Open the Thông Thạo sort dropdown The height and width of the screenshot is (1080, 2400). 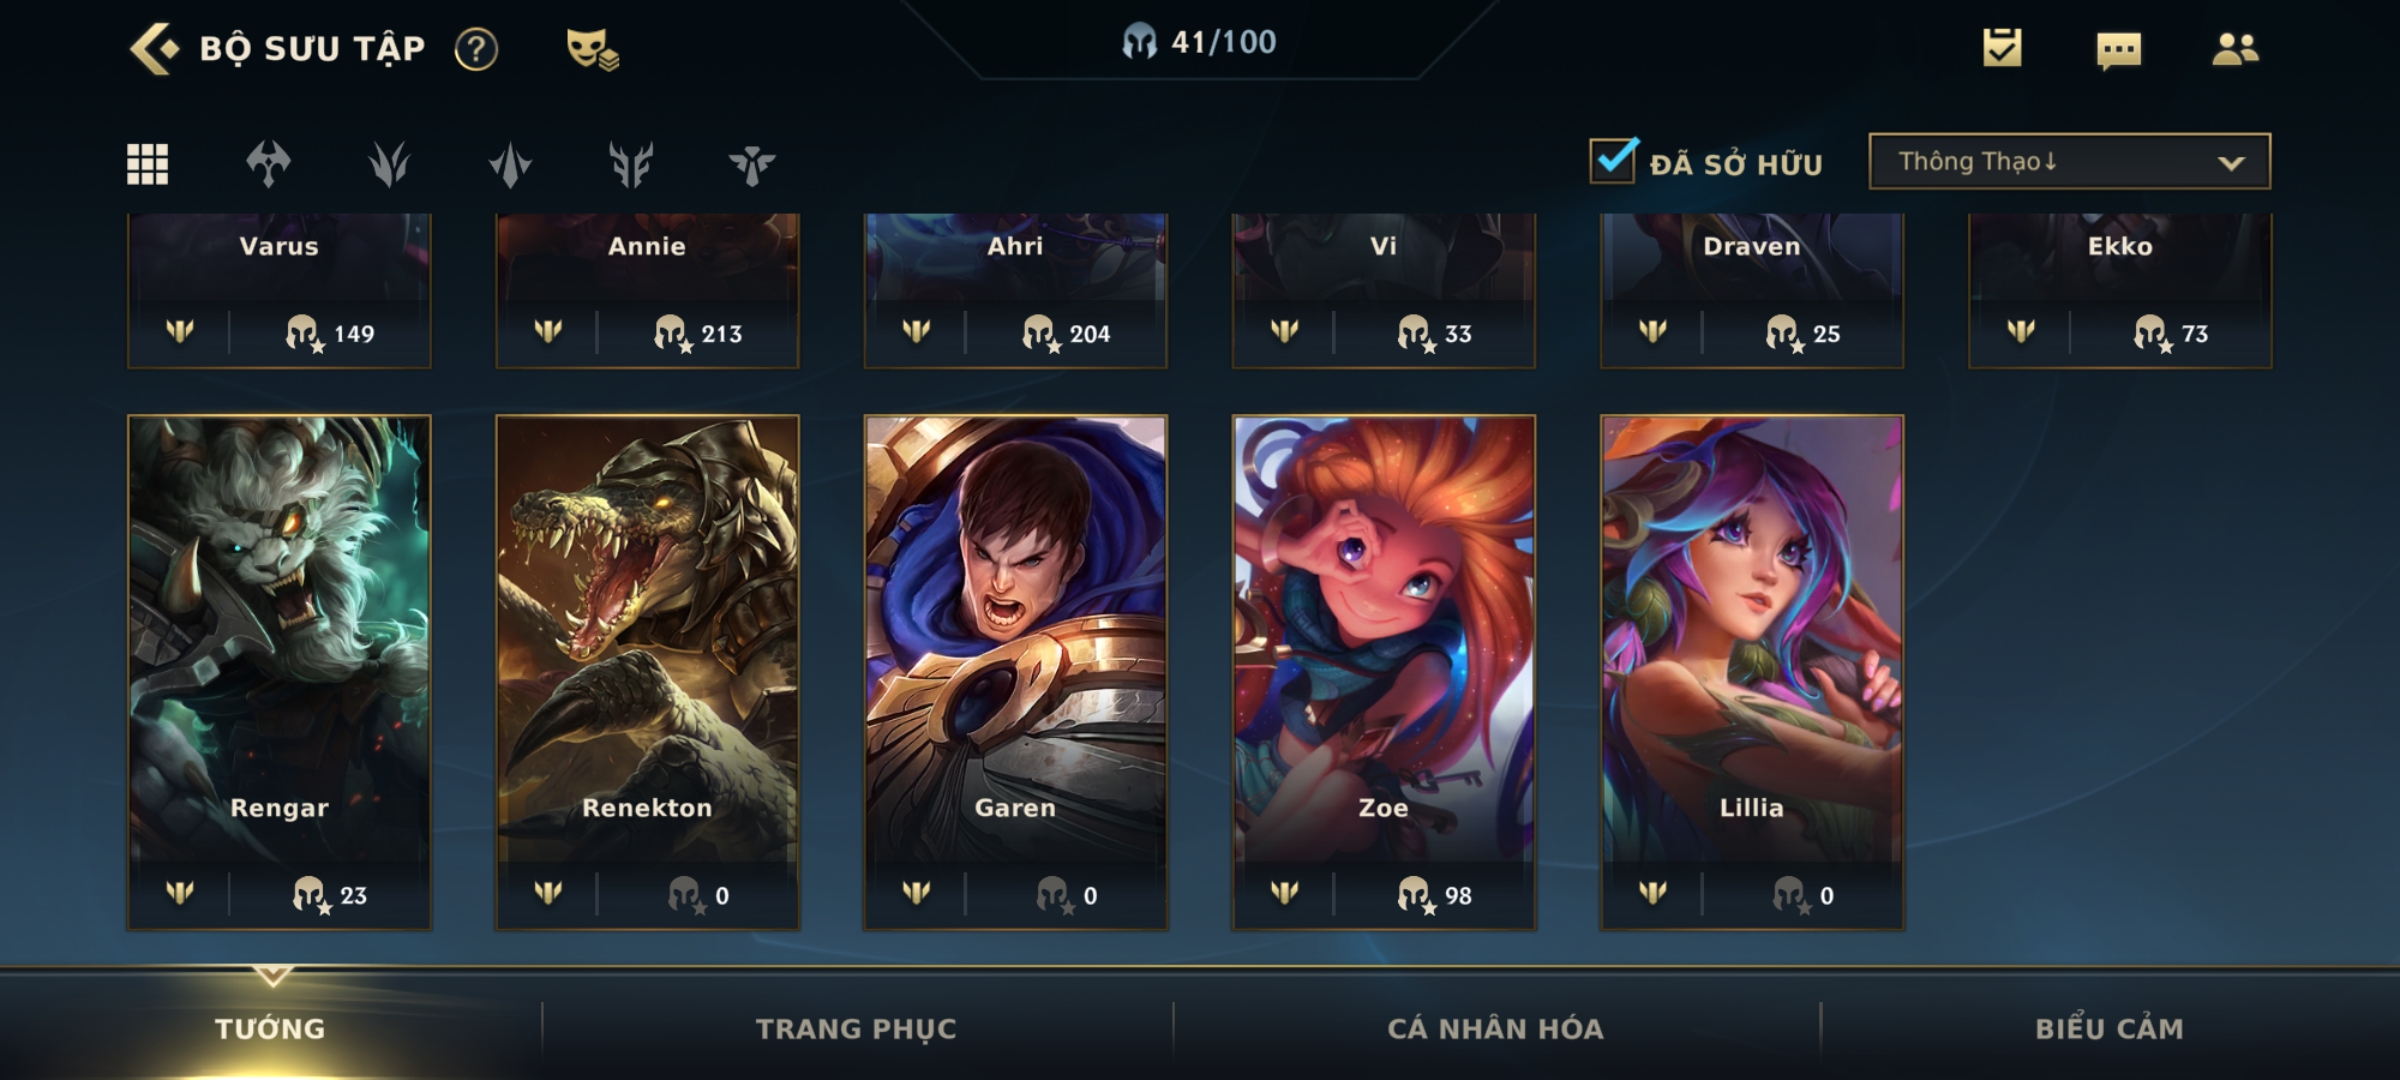(x=2070, y=161)
